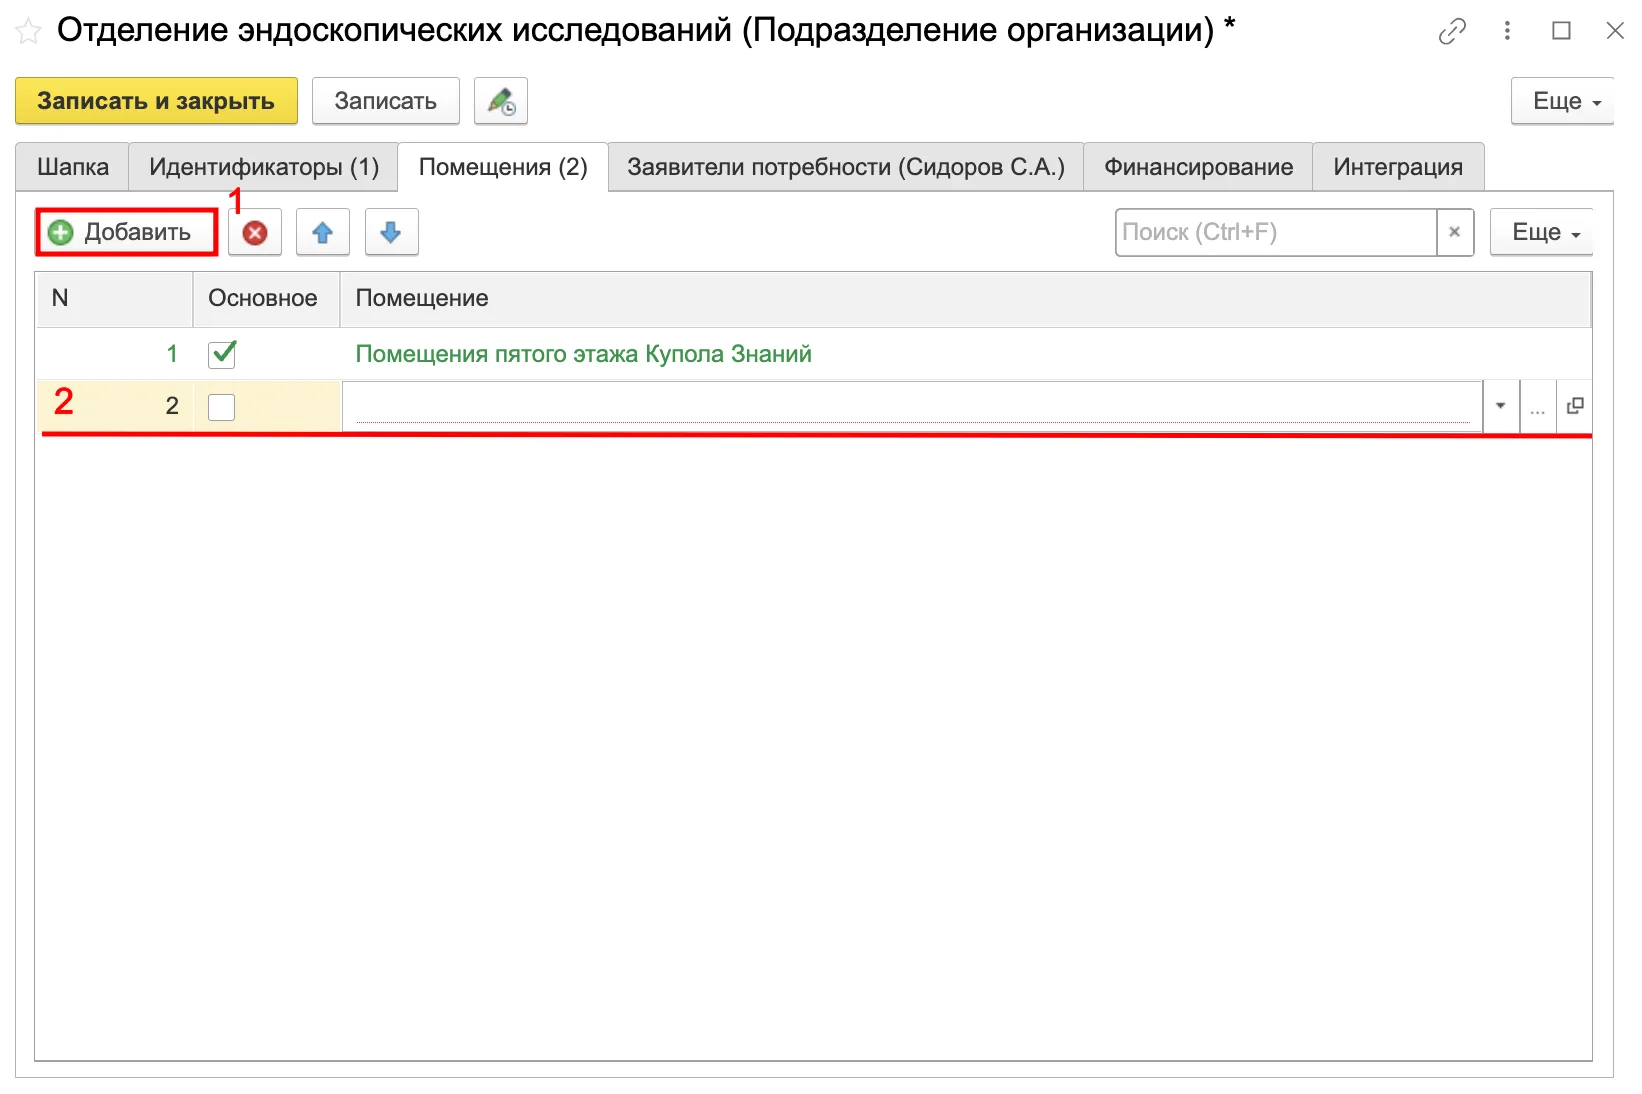The image size is (1642, 1094).
Task: Click Записать и закрыть button
Action: (x=156, y=101)
